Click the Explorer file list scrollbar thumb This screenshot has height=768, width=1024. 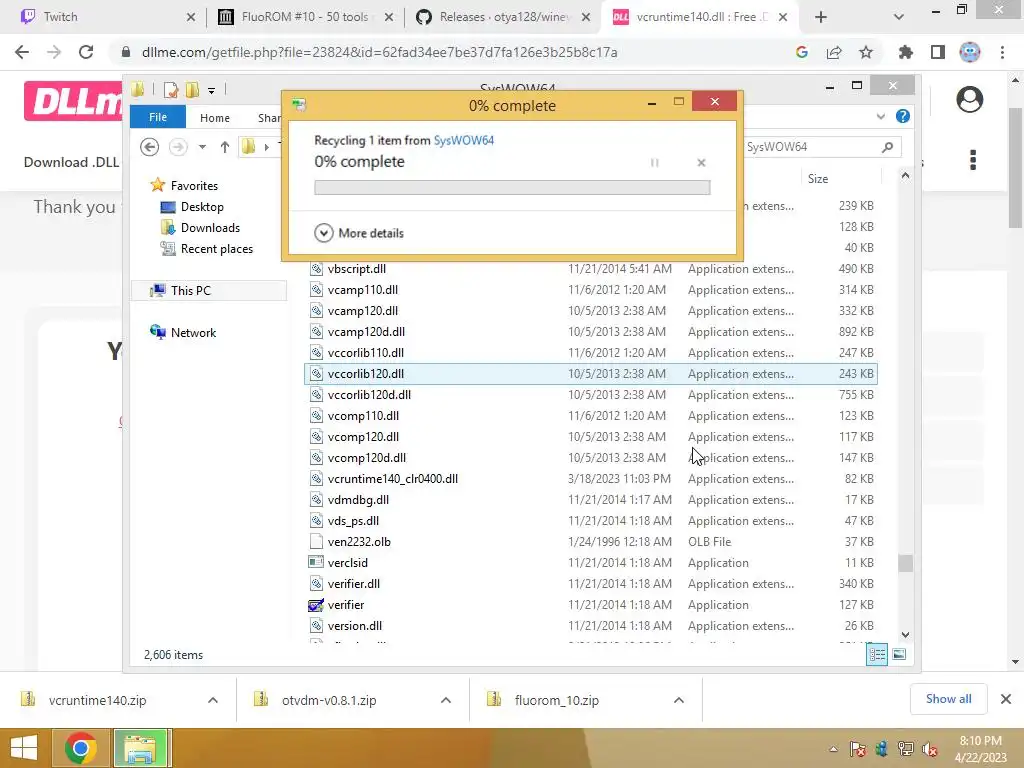[x=905, y=563]
